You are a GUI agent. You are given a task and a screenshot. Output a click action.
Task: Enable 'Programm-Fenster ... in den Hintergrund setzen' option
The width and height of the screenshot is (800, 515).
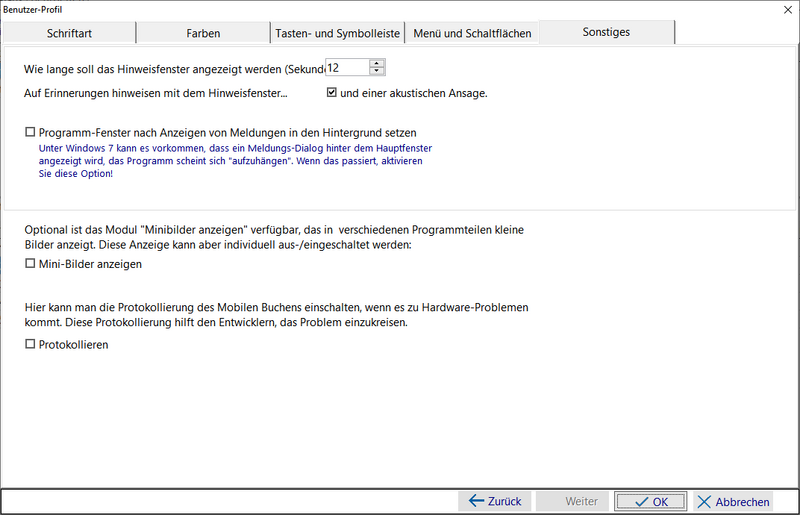pyautogui.click(x=30, y=132)
